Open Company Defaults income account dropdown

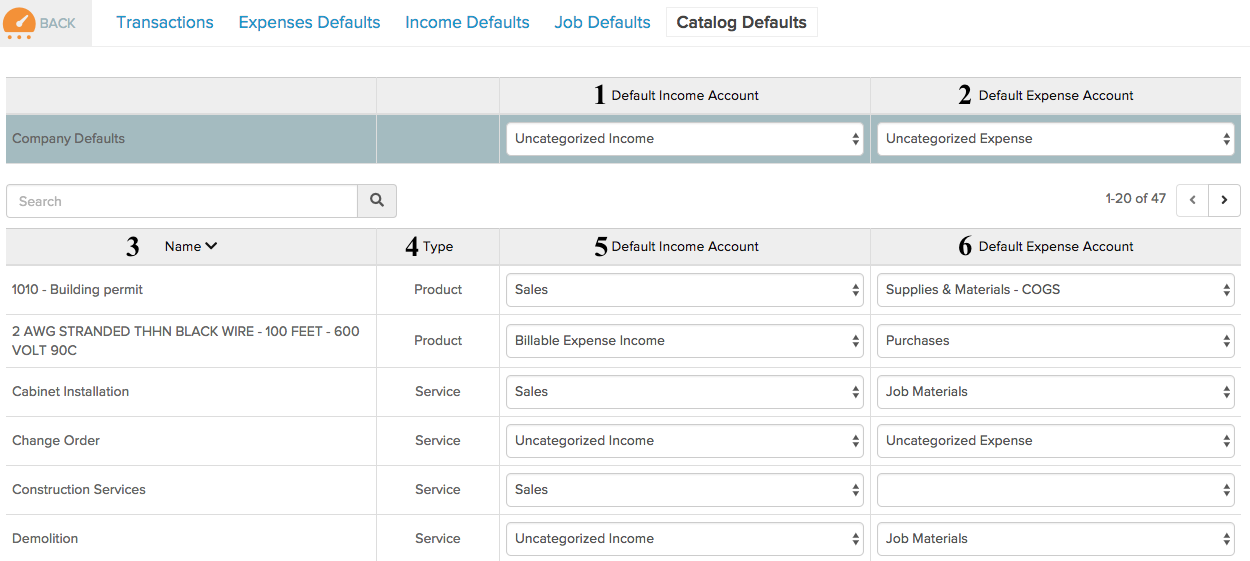click(x=685, y=139)
